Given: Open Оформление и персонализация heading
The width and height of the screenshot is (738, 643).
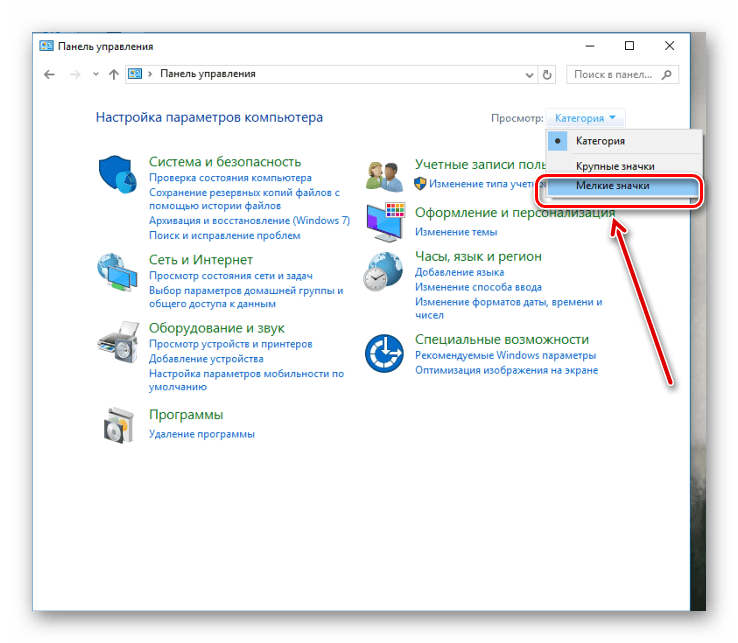Looking at the screenshot, I should [x=515, y=213].
